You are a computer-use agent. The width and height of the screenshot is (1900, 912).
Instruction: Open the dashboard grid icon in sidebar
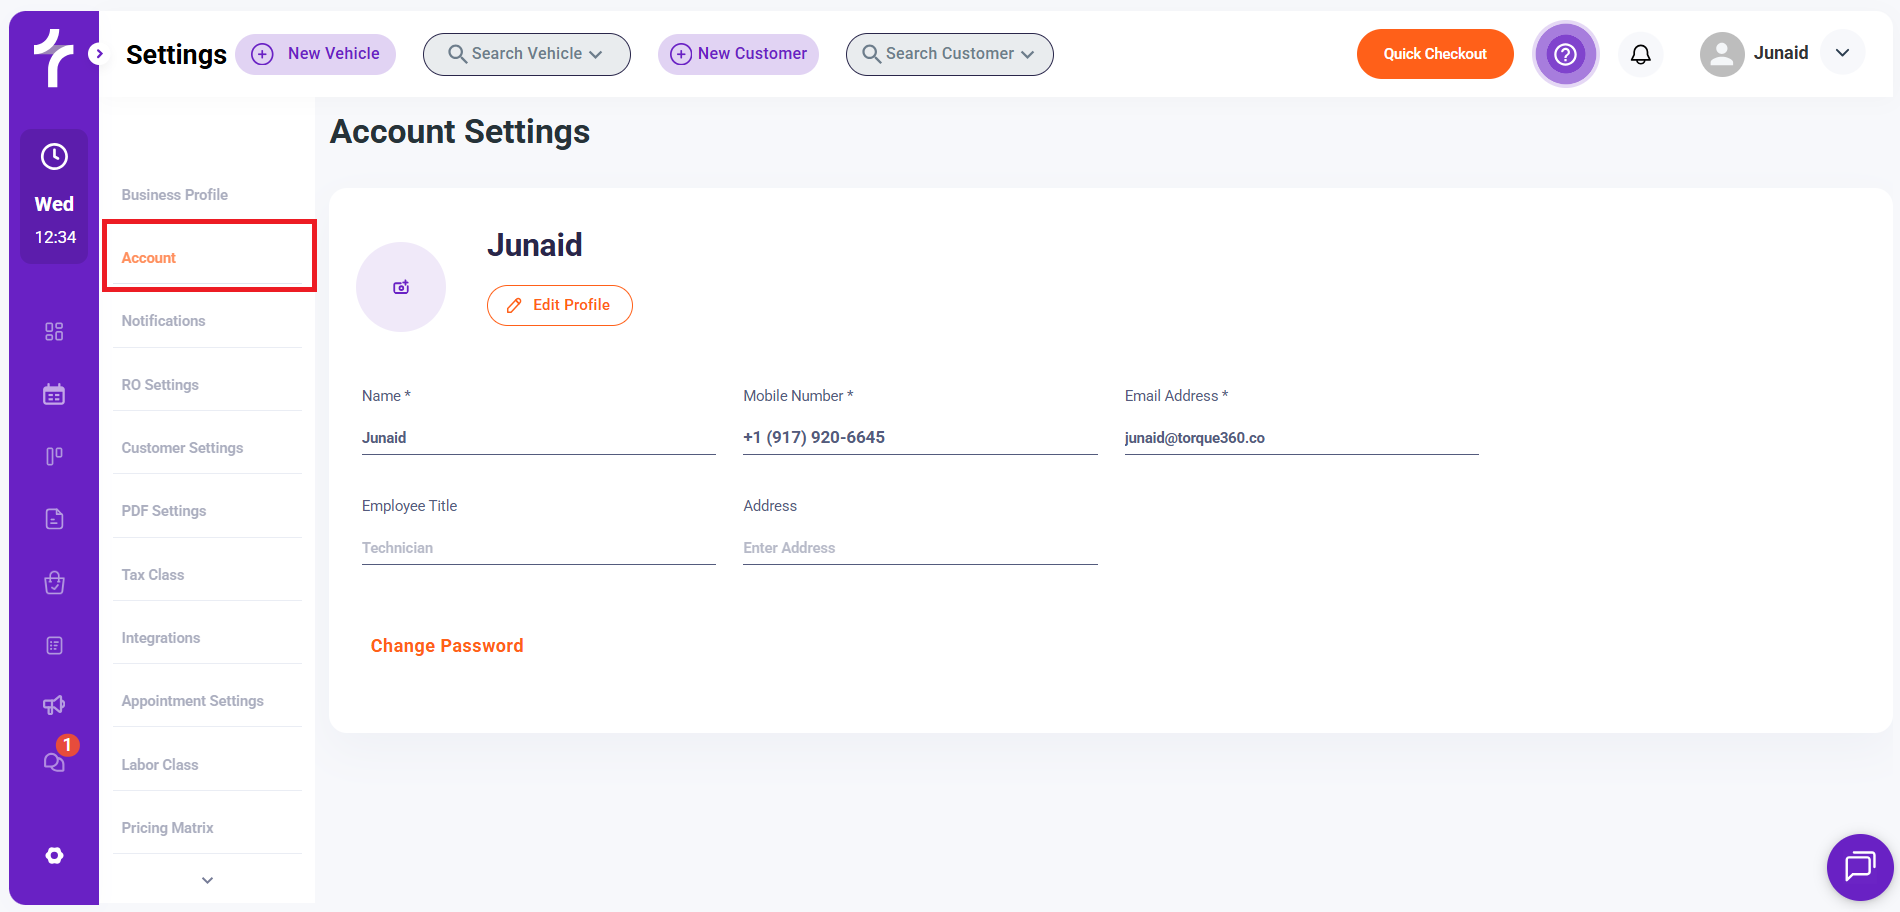pyautogui.click(x=54, y=332)
